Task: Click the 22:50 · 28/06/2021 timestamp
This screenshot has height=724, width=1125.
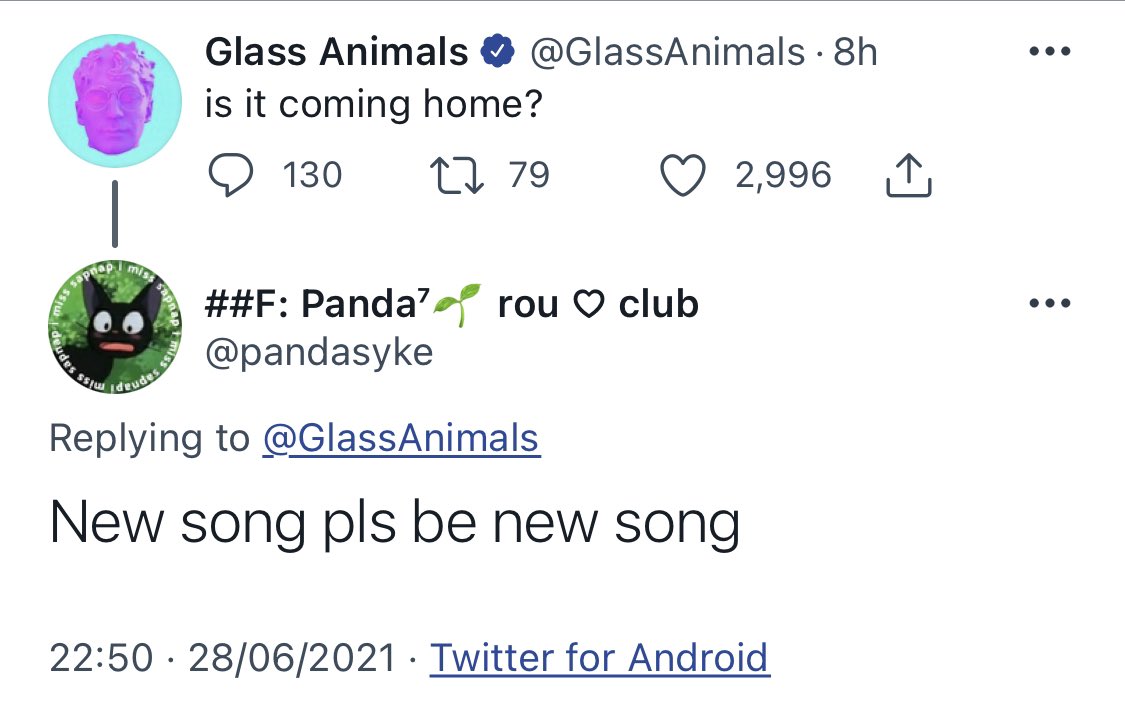Action: (222, 657)
